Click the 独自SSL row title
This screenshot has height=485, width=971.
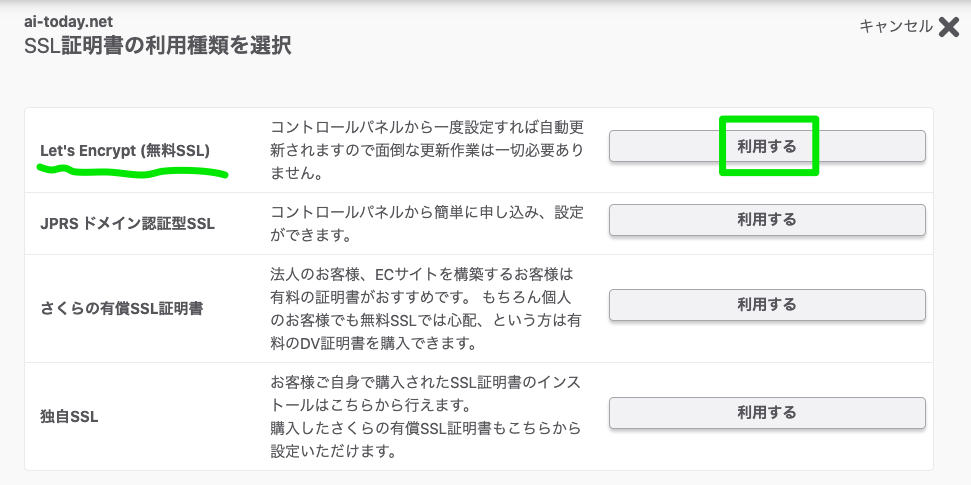69,417
